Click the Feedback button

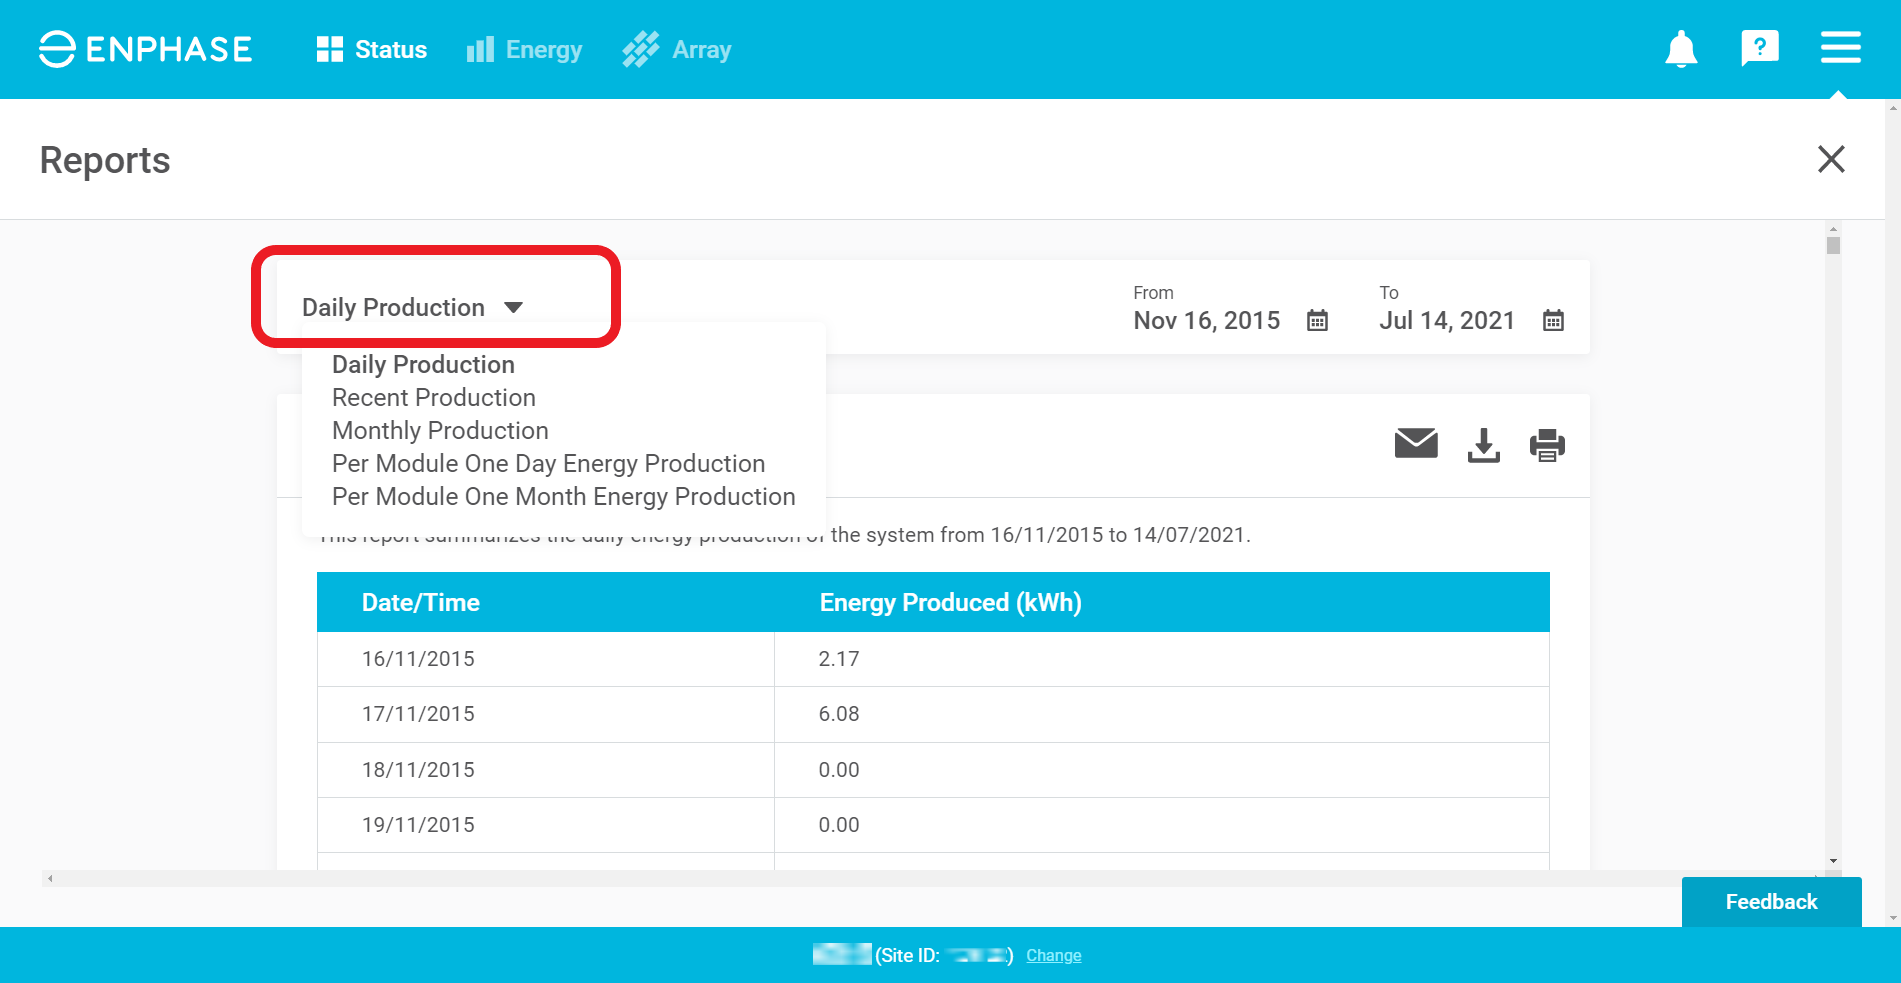point(1770,902)
